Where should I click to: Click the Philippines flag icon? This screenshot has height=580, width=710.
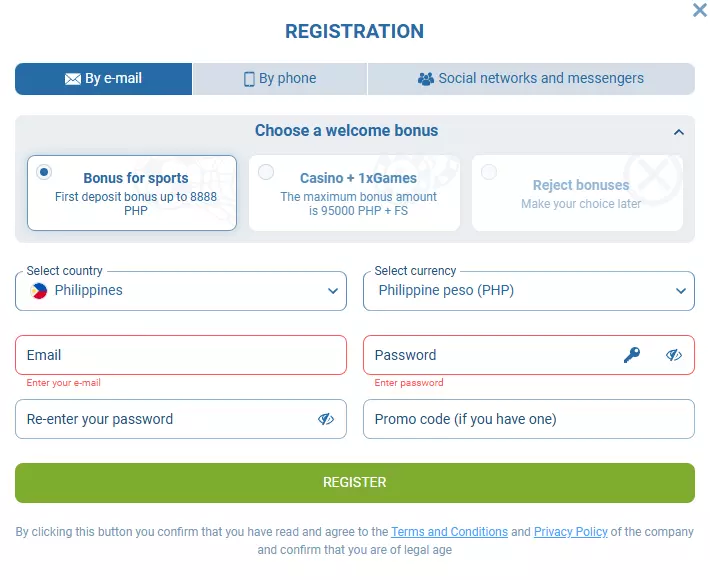coord(39,291)
